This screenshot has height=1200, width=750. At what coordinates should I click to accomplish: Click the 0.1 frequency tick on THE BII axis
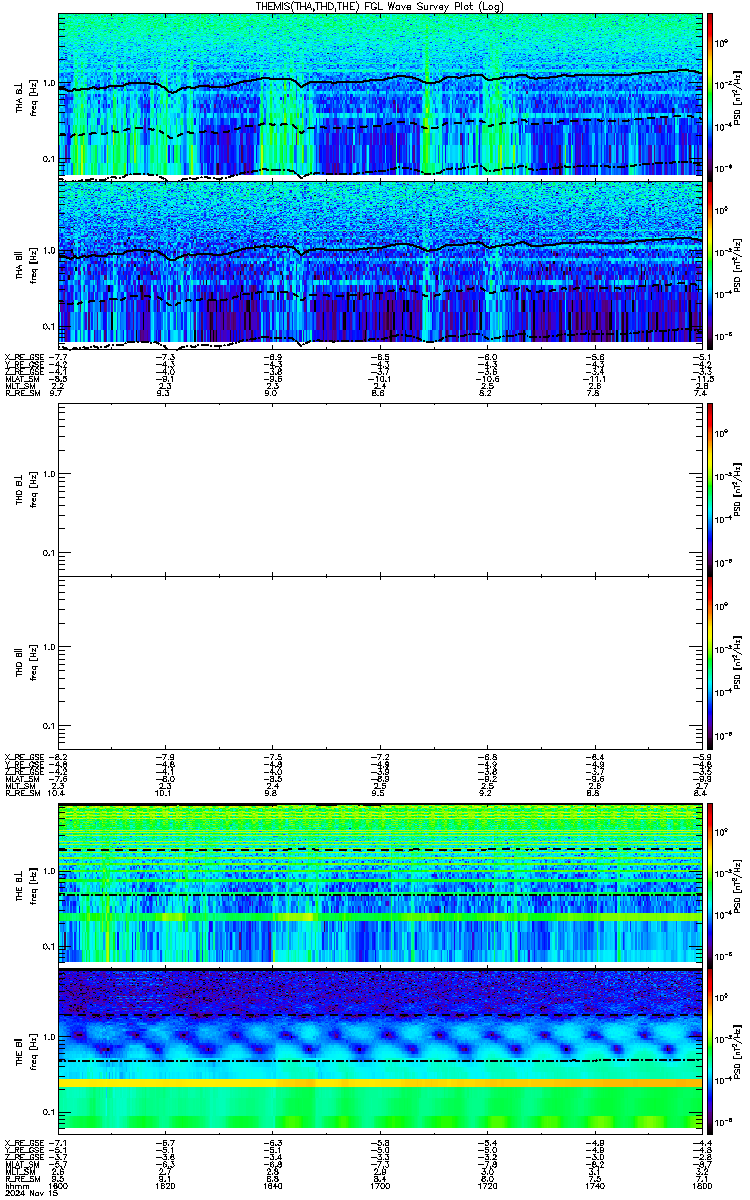tap(49, 1112)
